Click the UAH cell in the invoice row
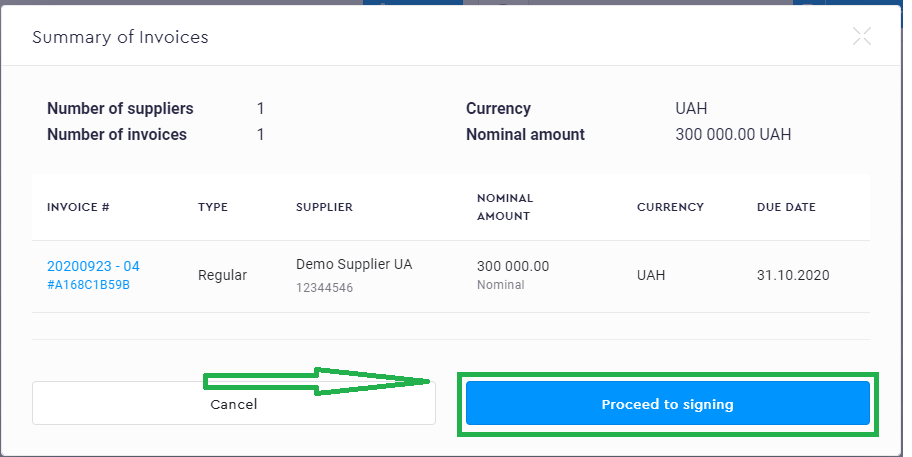 651,275
